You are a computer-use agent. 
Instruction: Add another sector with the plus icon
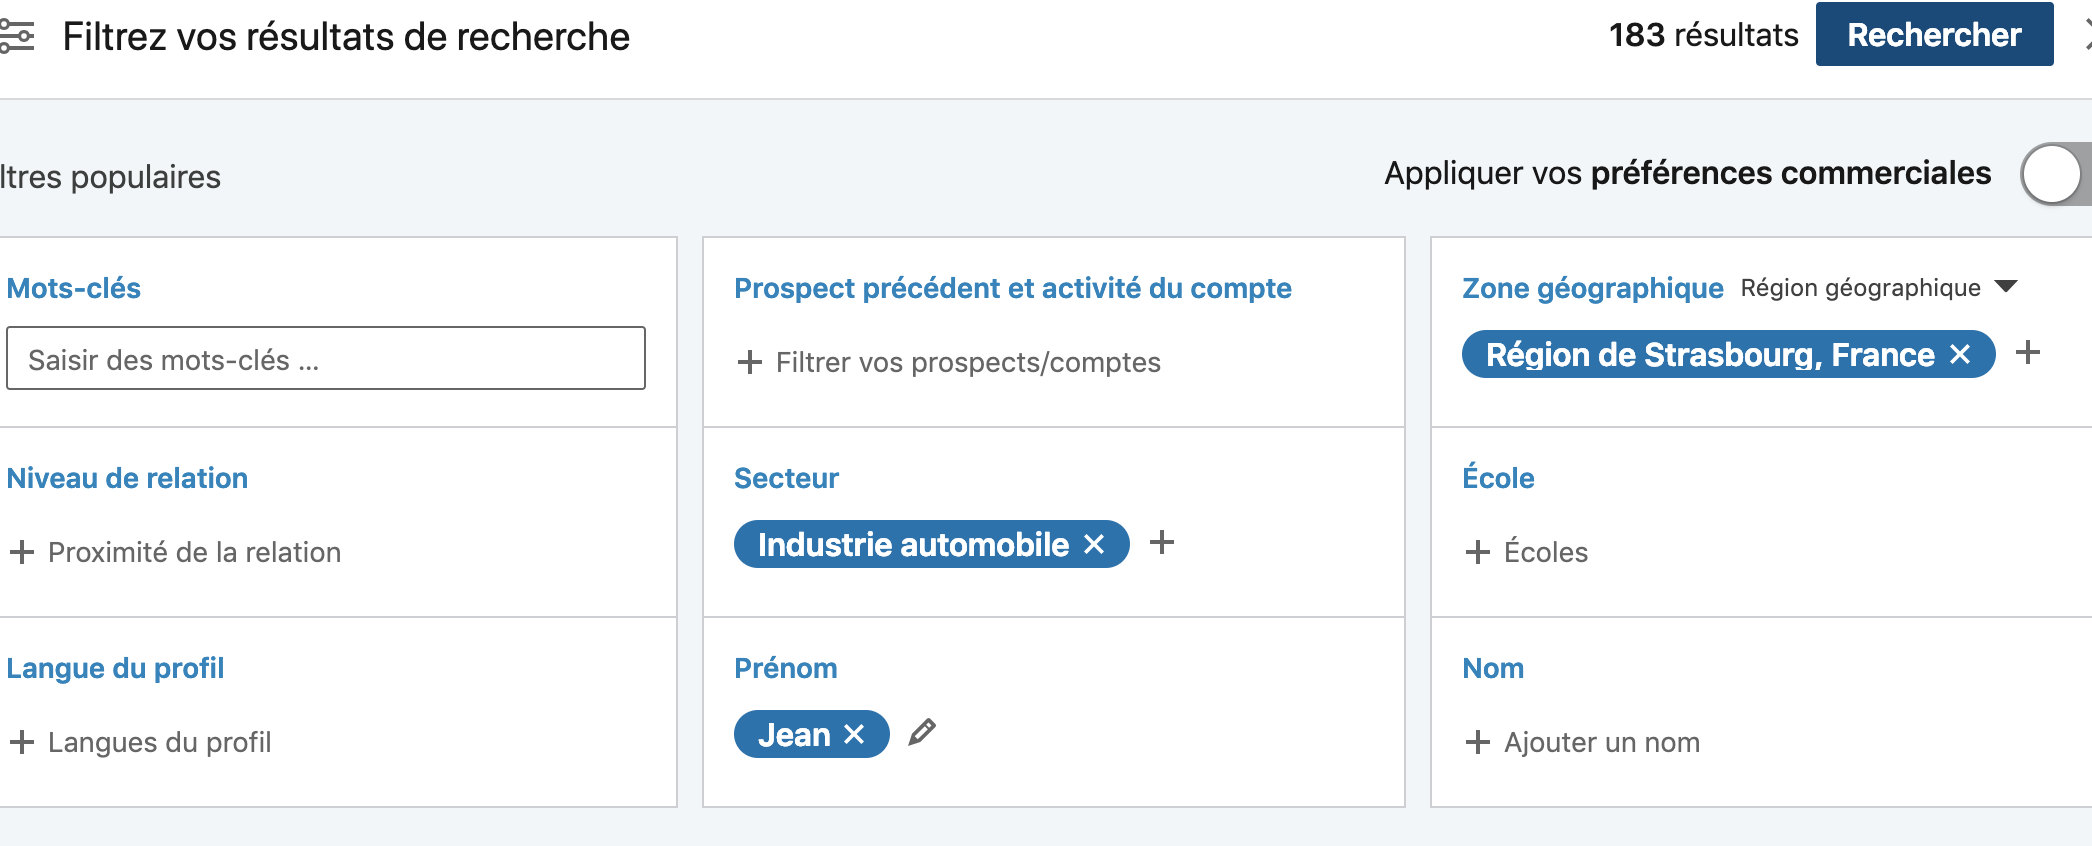coord(1162,543)
